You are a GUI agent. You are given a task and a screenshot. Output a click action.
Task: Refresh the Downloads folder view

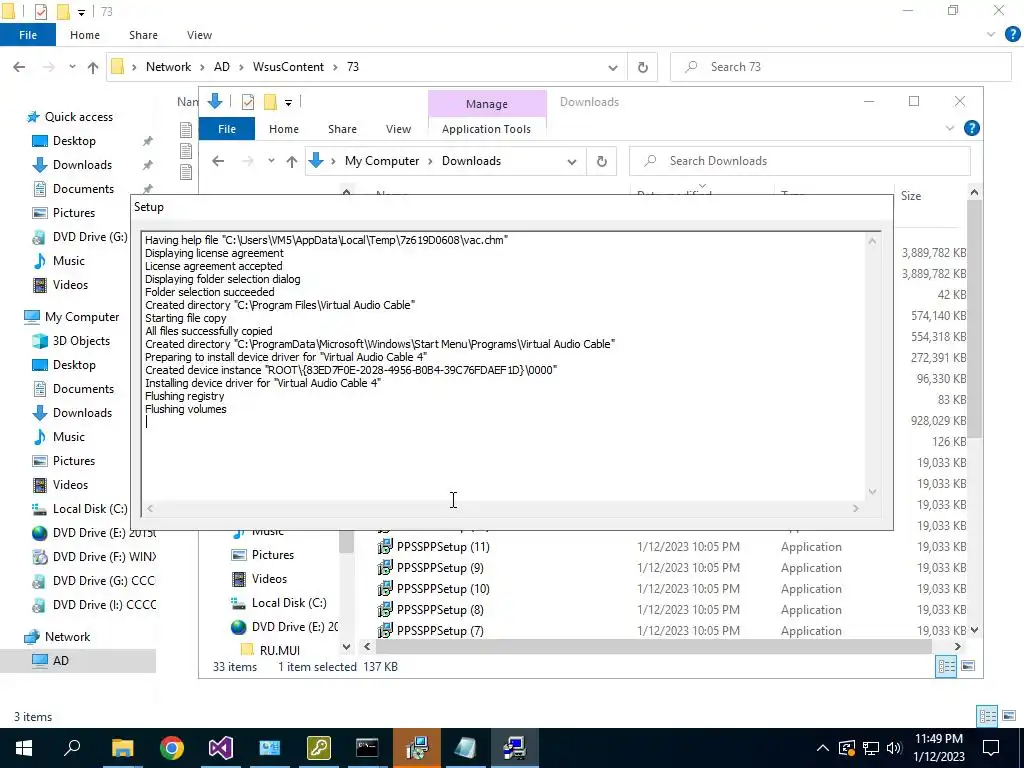[601, 161]
